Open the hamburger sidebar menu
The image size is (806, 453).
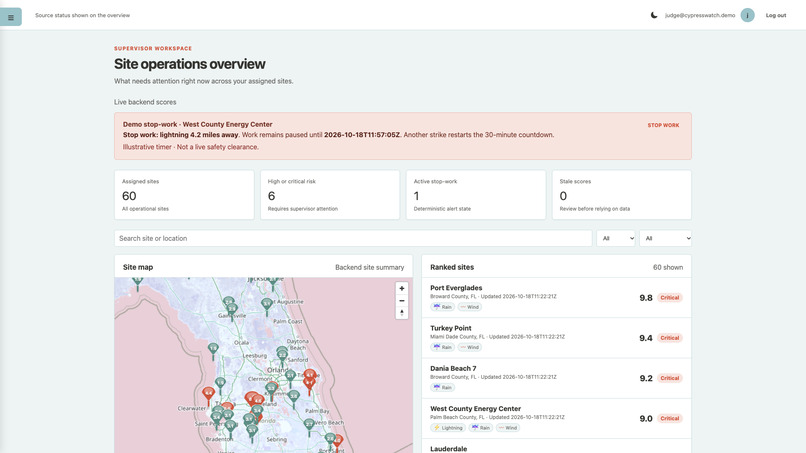click(11, 17)
